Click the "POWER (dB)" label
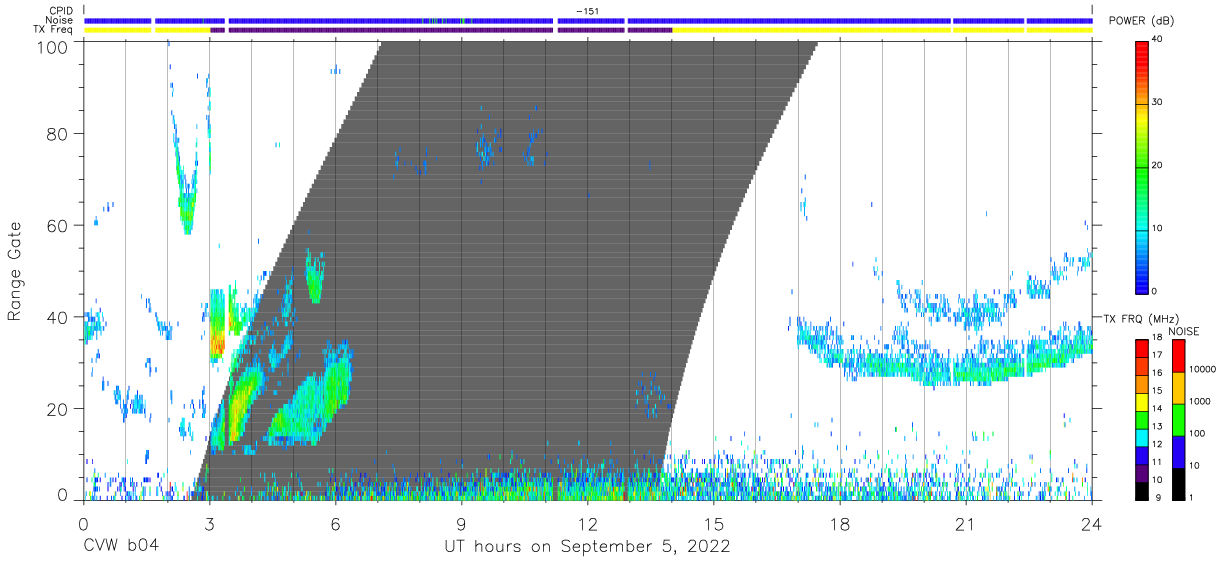This screenshot has height=567, width=1228. tap(1141, 21)
